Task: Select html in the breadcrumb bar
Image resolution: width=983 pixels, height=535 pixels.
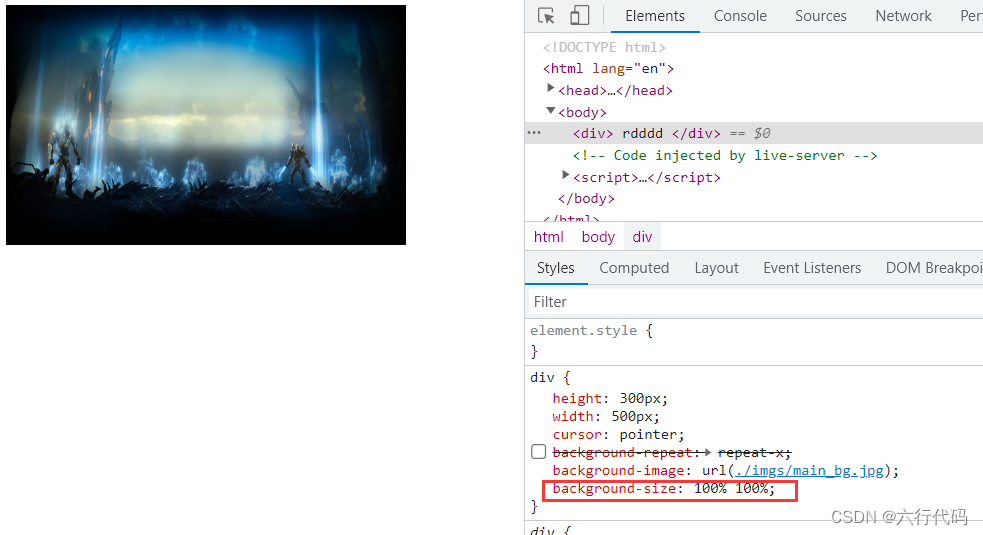Action: pos(549,237)
